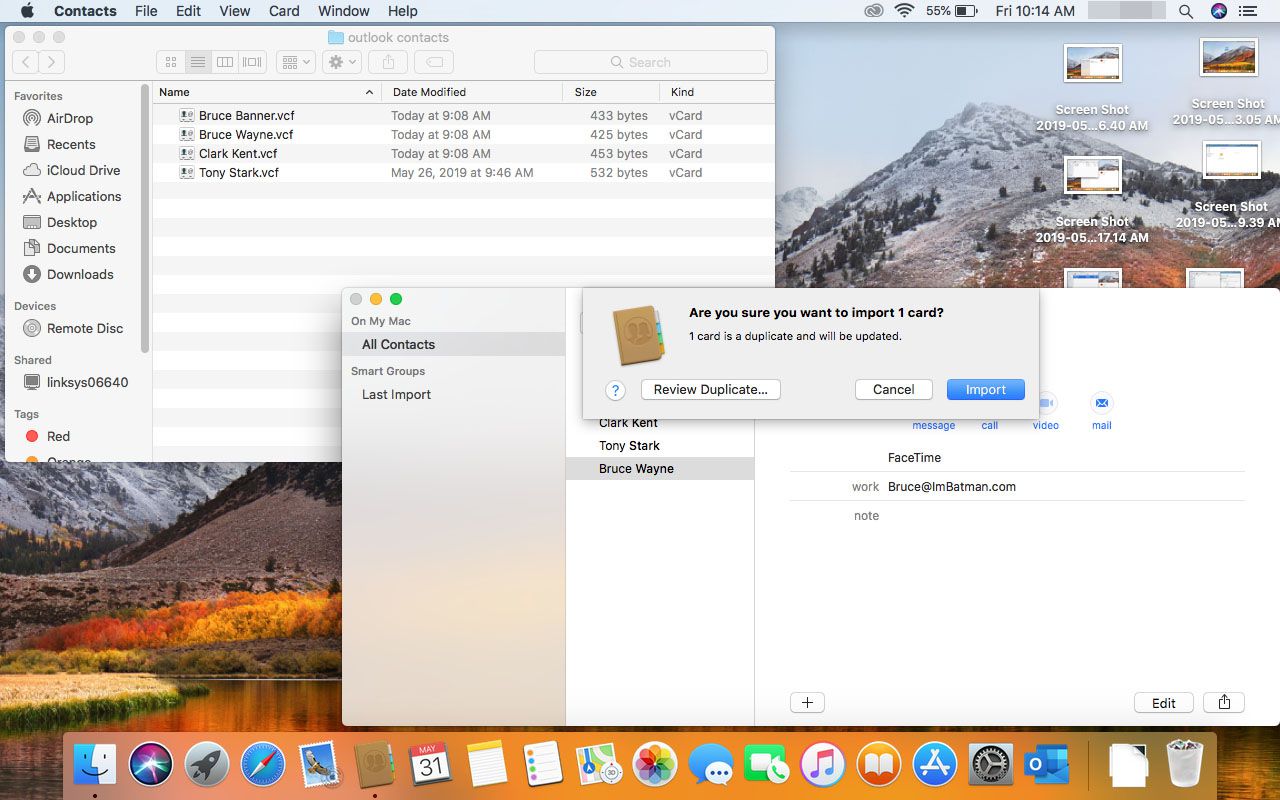Select Clark Kent.vcf file in Finder
This screenshot has width=1280, height=800.
coord(464,154)
